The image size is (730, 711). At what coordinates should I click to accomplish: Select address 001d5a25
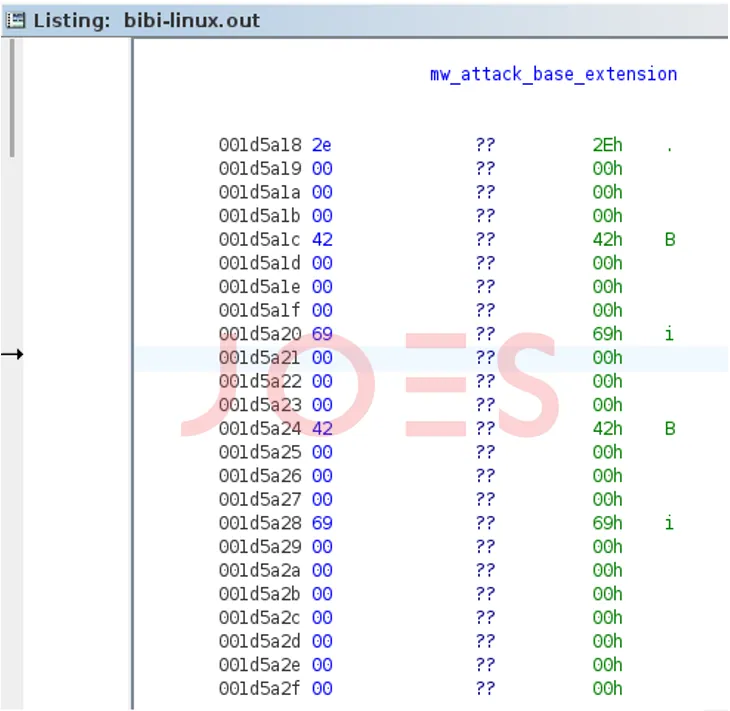[x=260, y=453]
